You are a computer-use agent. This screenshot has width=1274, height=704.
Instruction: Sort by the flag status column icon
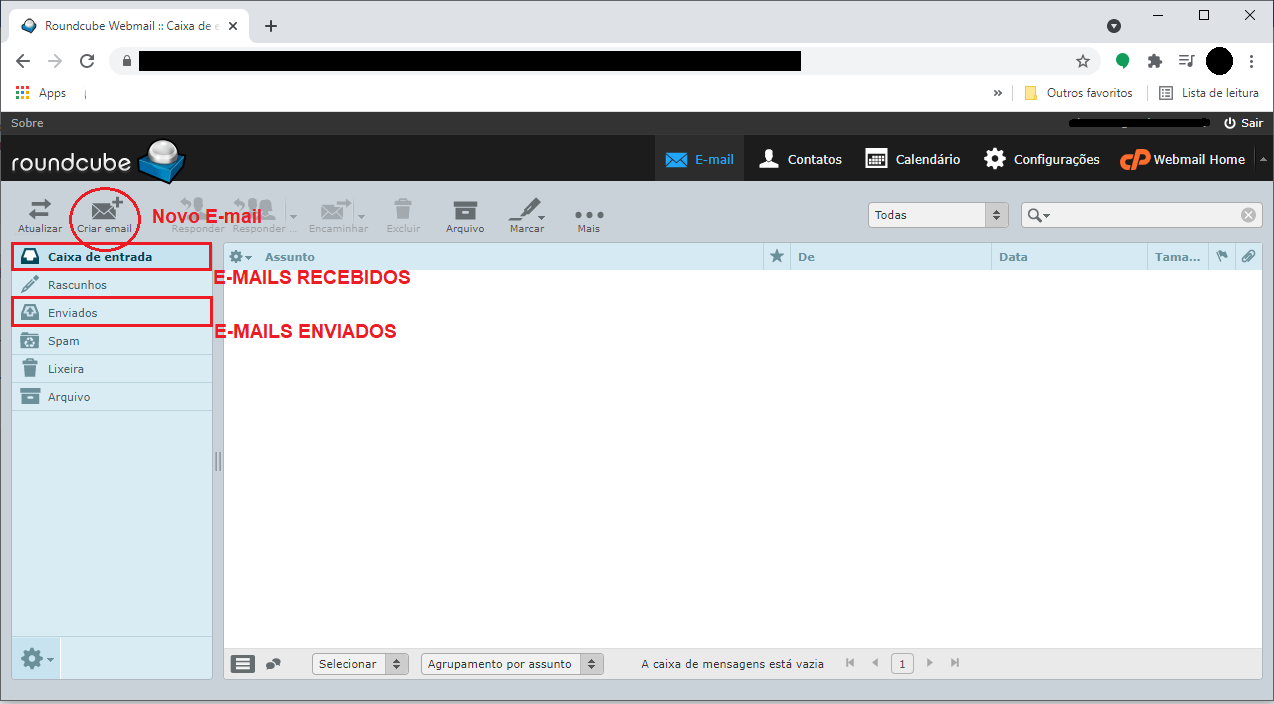1221,257
